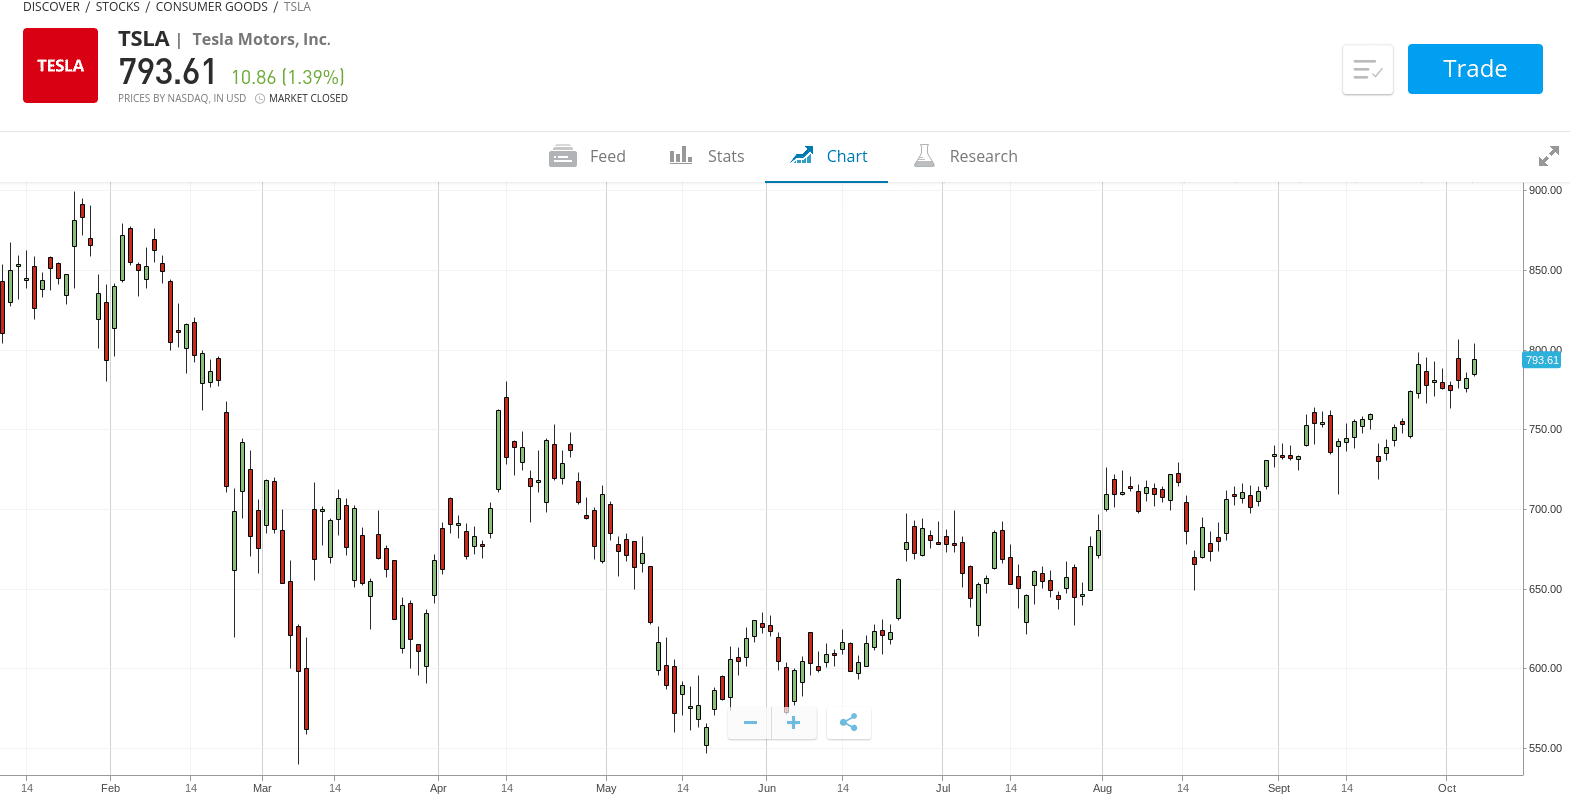Click the TSLA ticker heading
Screen dimensions: 1570x800
pyautogui.click(x=144, y=39)
